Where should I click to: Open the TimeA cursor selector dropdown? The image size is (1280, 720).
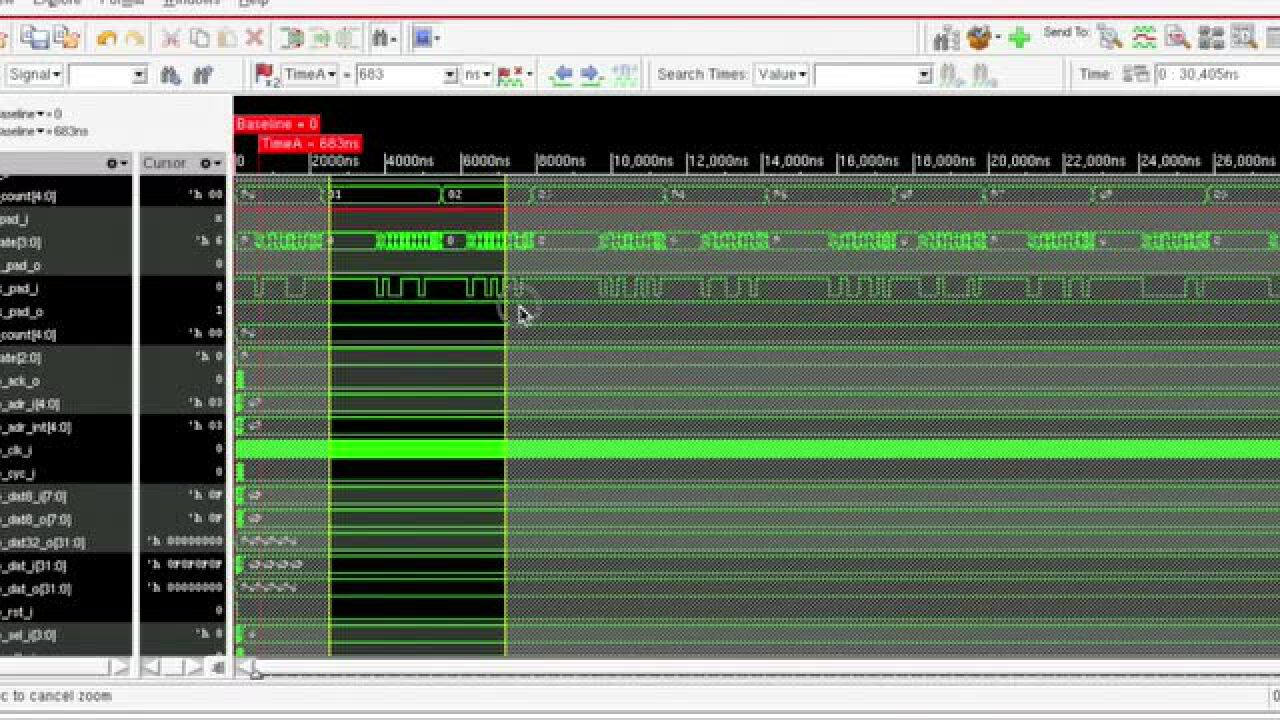click(310, 75)
